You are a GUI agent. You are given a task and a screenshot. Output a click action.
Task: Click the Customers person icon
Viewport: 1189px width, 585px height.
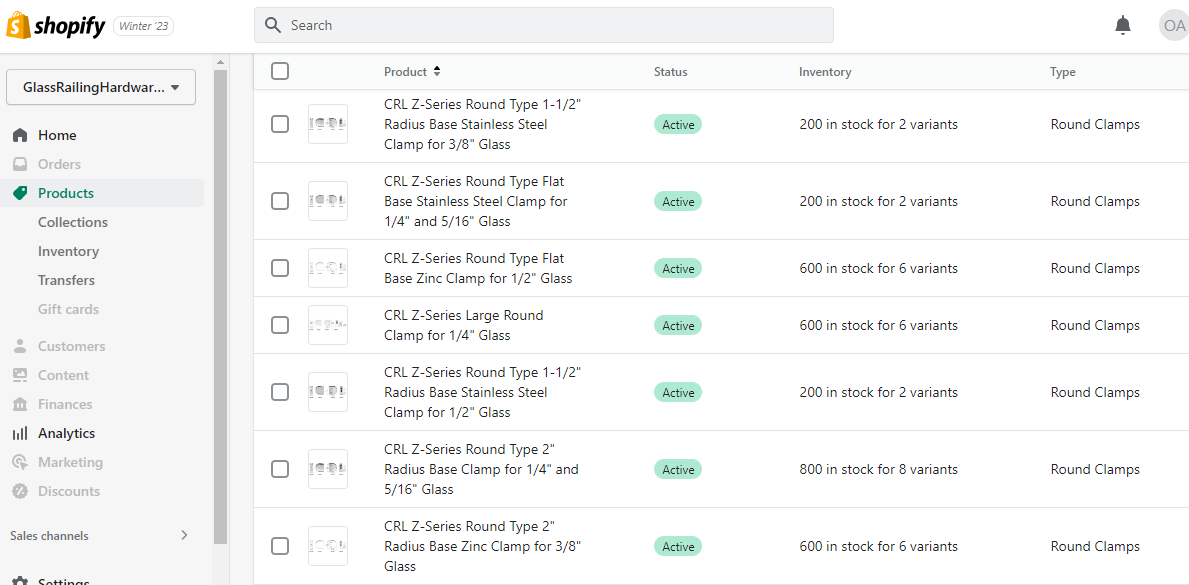(20, 346)
